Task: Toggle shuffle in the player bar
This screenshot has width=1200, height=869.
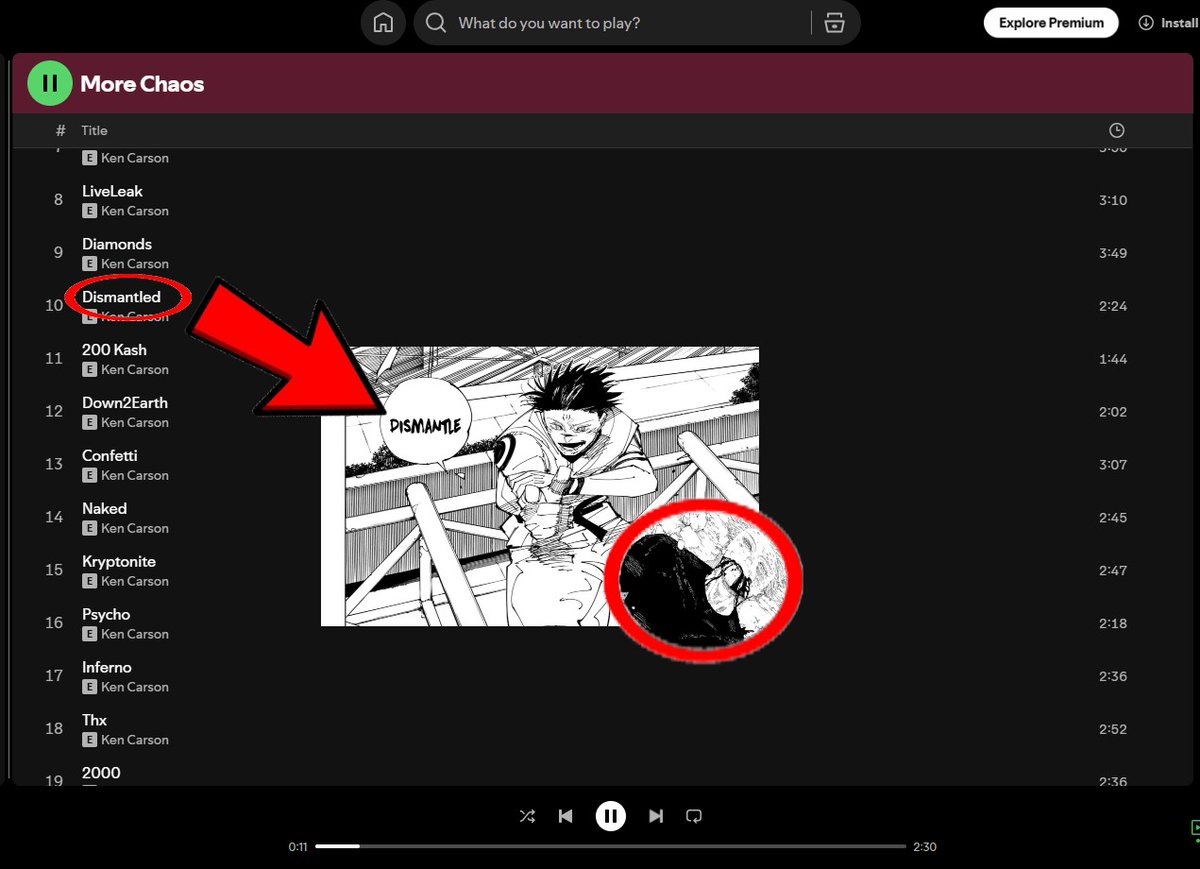Action: click(x=527, y=816)
